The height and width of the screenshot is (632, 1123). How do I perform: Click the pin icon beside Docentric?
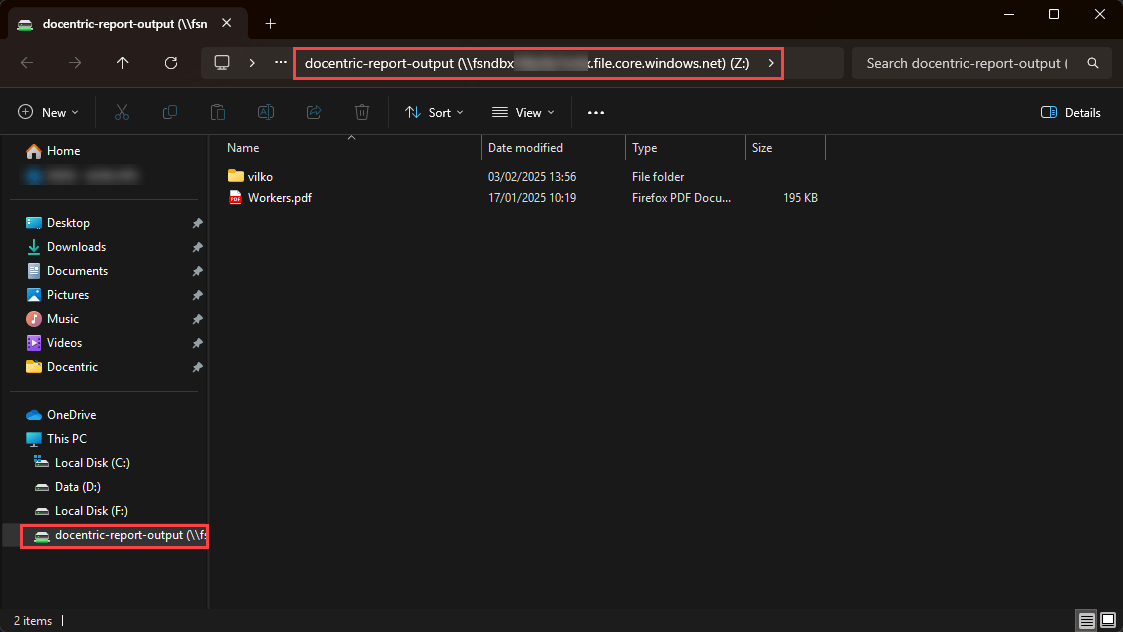[198, 368]
